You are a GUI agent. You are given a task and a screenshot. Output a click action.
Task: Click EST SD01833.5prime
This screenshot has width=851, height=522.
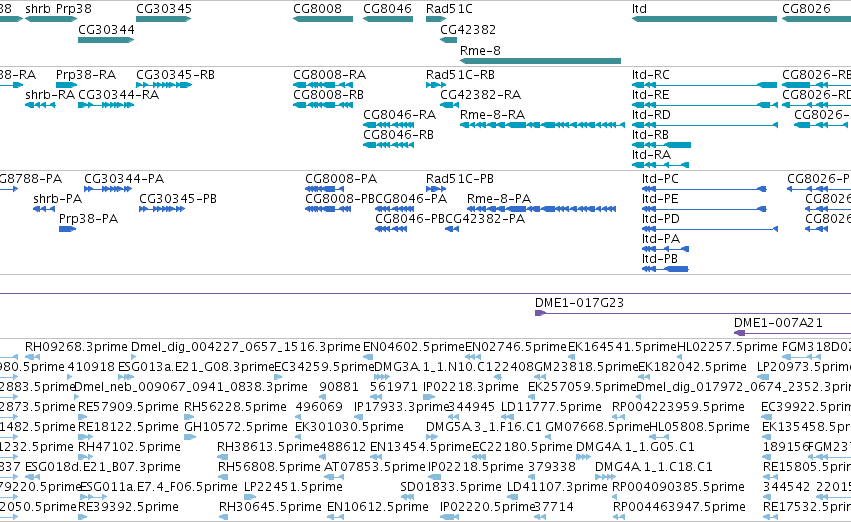pos(408,497)
